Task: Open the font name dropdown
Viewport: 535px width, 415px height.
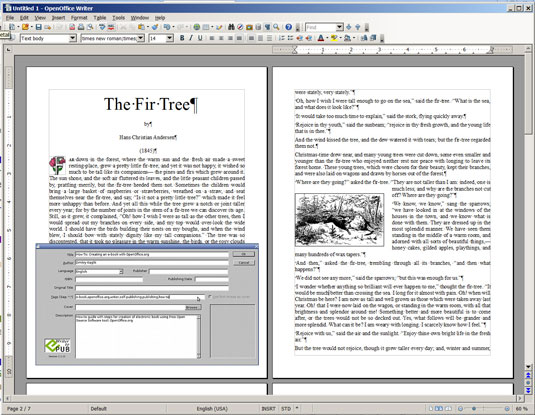Action: pyautogui.click(x=141, y=38)
